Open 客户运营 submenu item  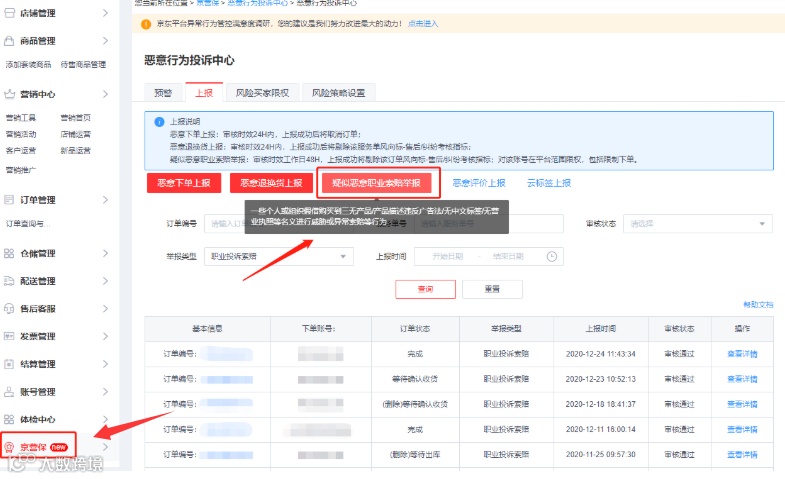pyautogui.click(x=21, y=151)
